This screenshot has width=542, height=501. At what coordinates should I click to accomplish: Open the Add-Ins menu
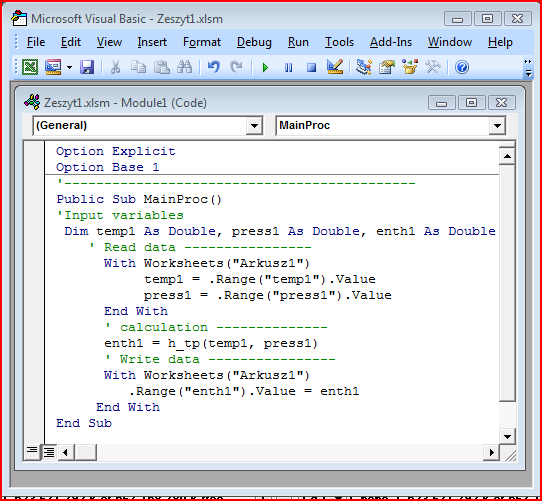391,42
